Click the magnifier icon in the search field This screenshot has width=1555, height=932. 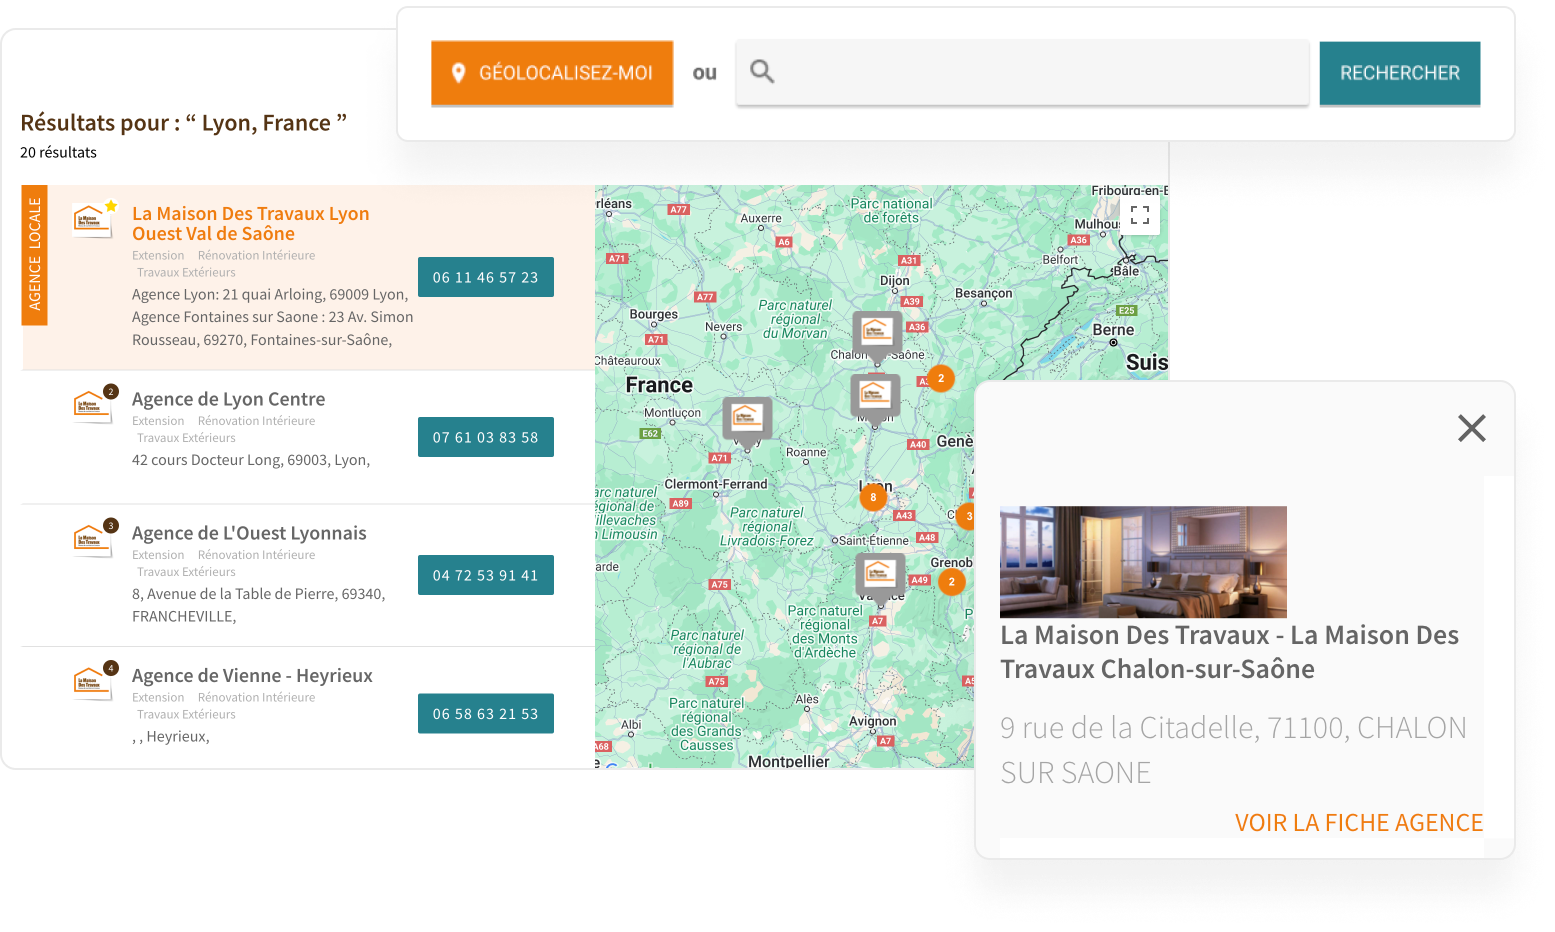(762, 71)
